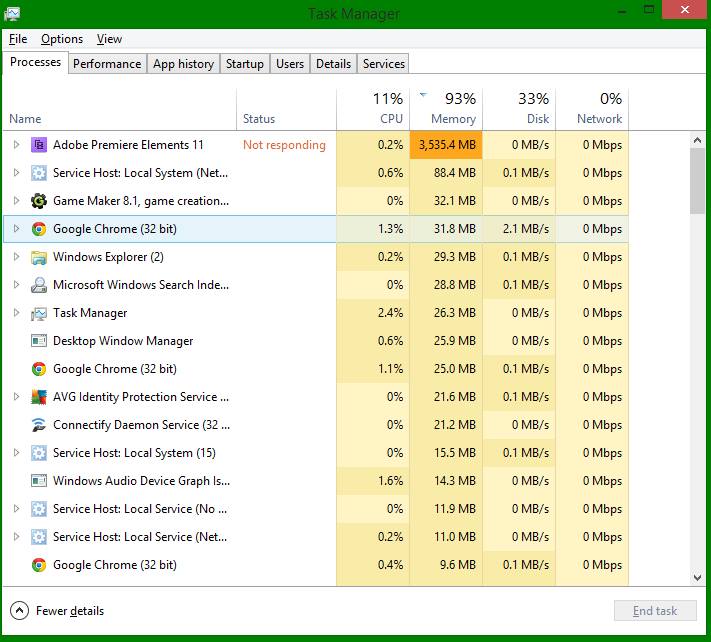Click the Windows Audio Device Graph icon
The width and height of the screenshot is (711, 642).
tap(39, 481)
